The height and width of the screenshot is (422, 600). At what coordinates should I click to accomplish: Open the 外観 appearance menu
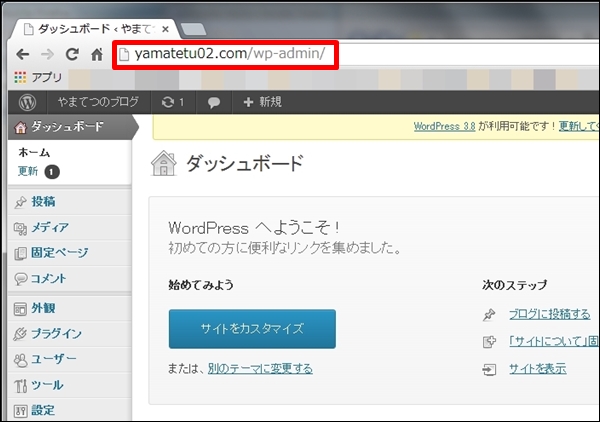43,308
